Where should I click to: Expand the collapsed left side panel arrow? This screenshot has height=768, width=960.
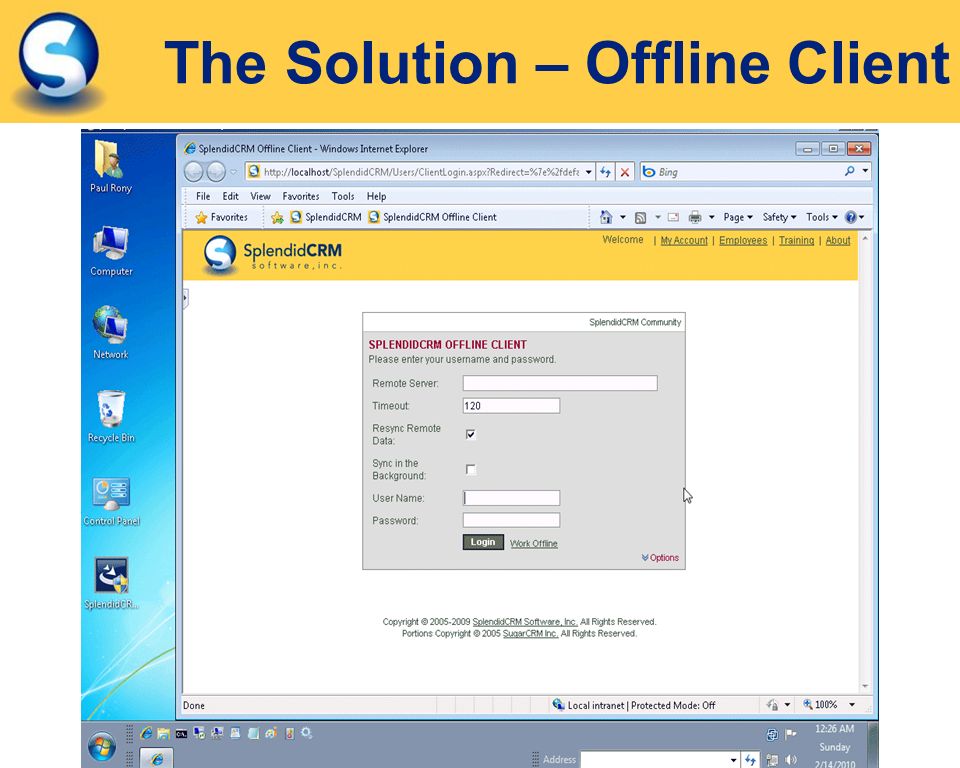click(185, 298)
